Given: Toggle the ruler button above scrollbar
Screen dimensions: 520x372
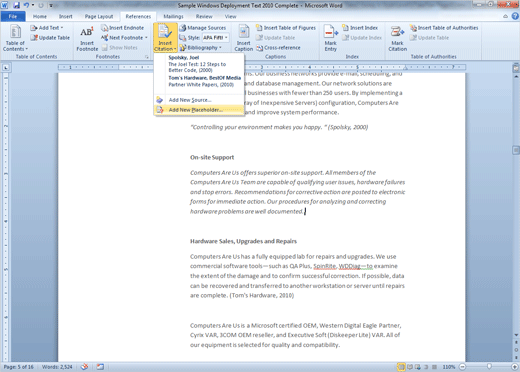Looking at the screenshot, I should pos(516,68).
